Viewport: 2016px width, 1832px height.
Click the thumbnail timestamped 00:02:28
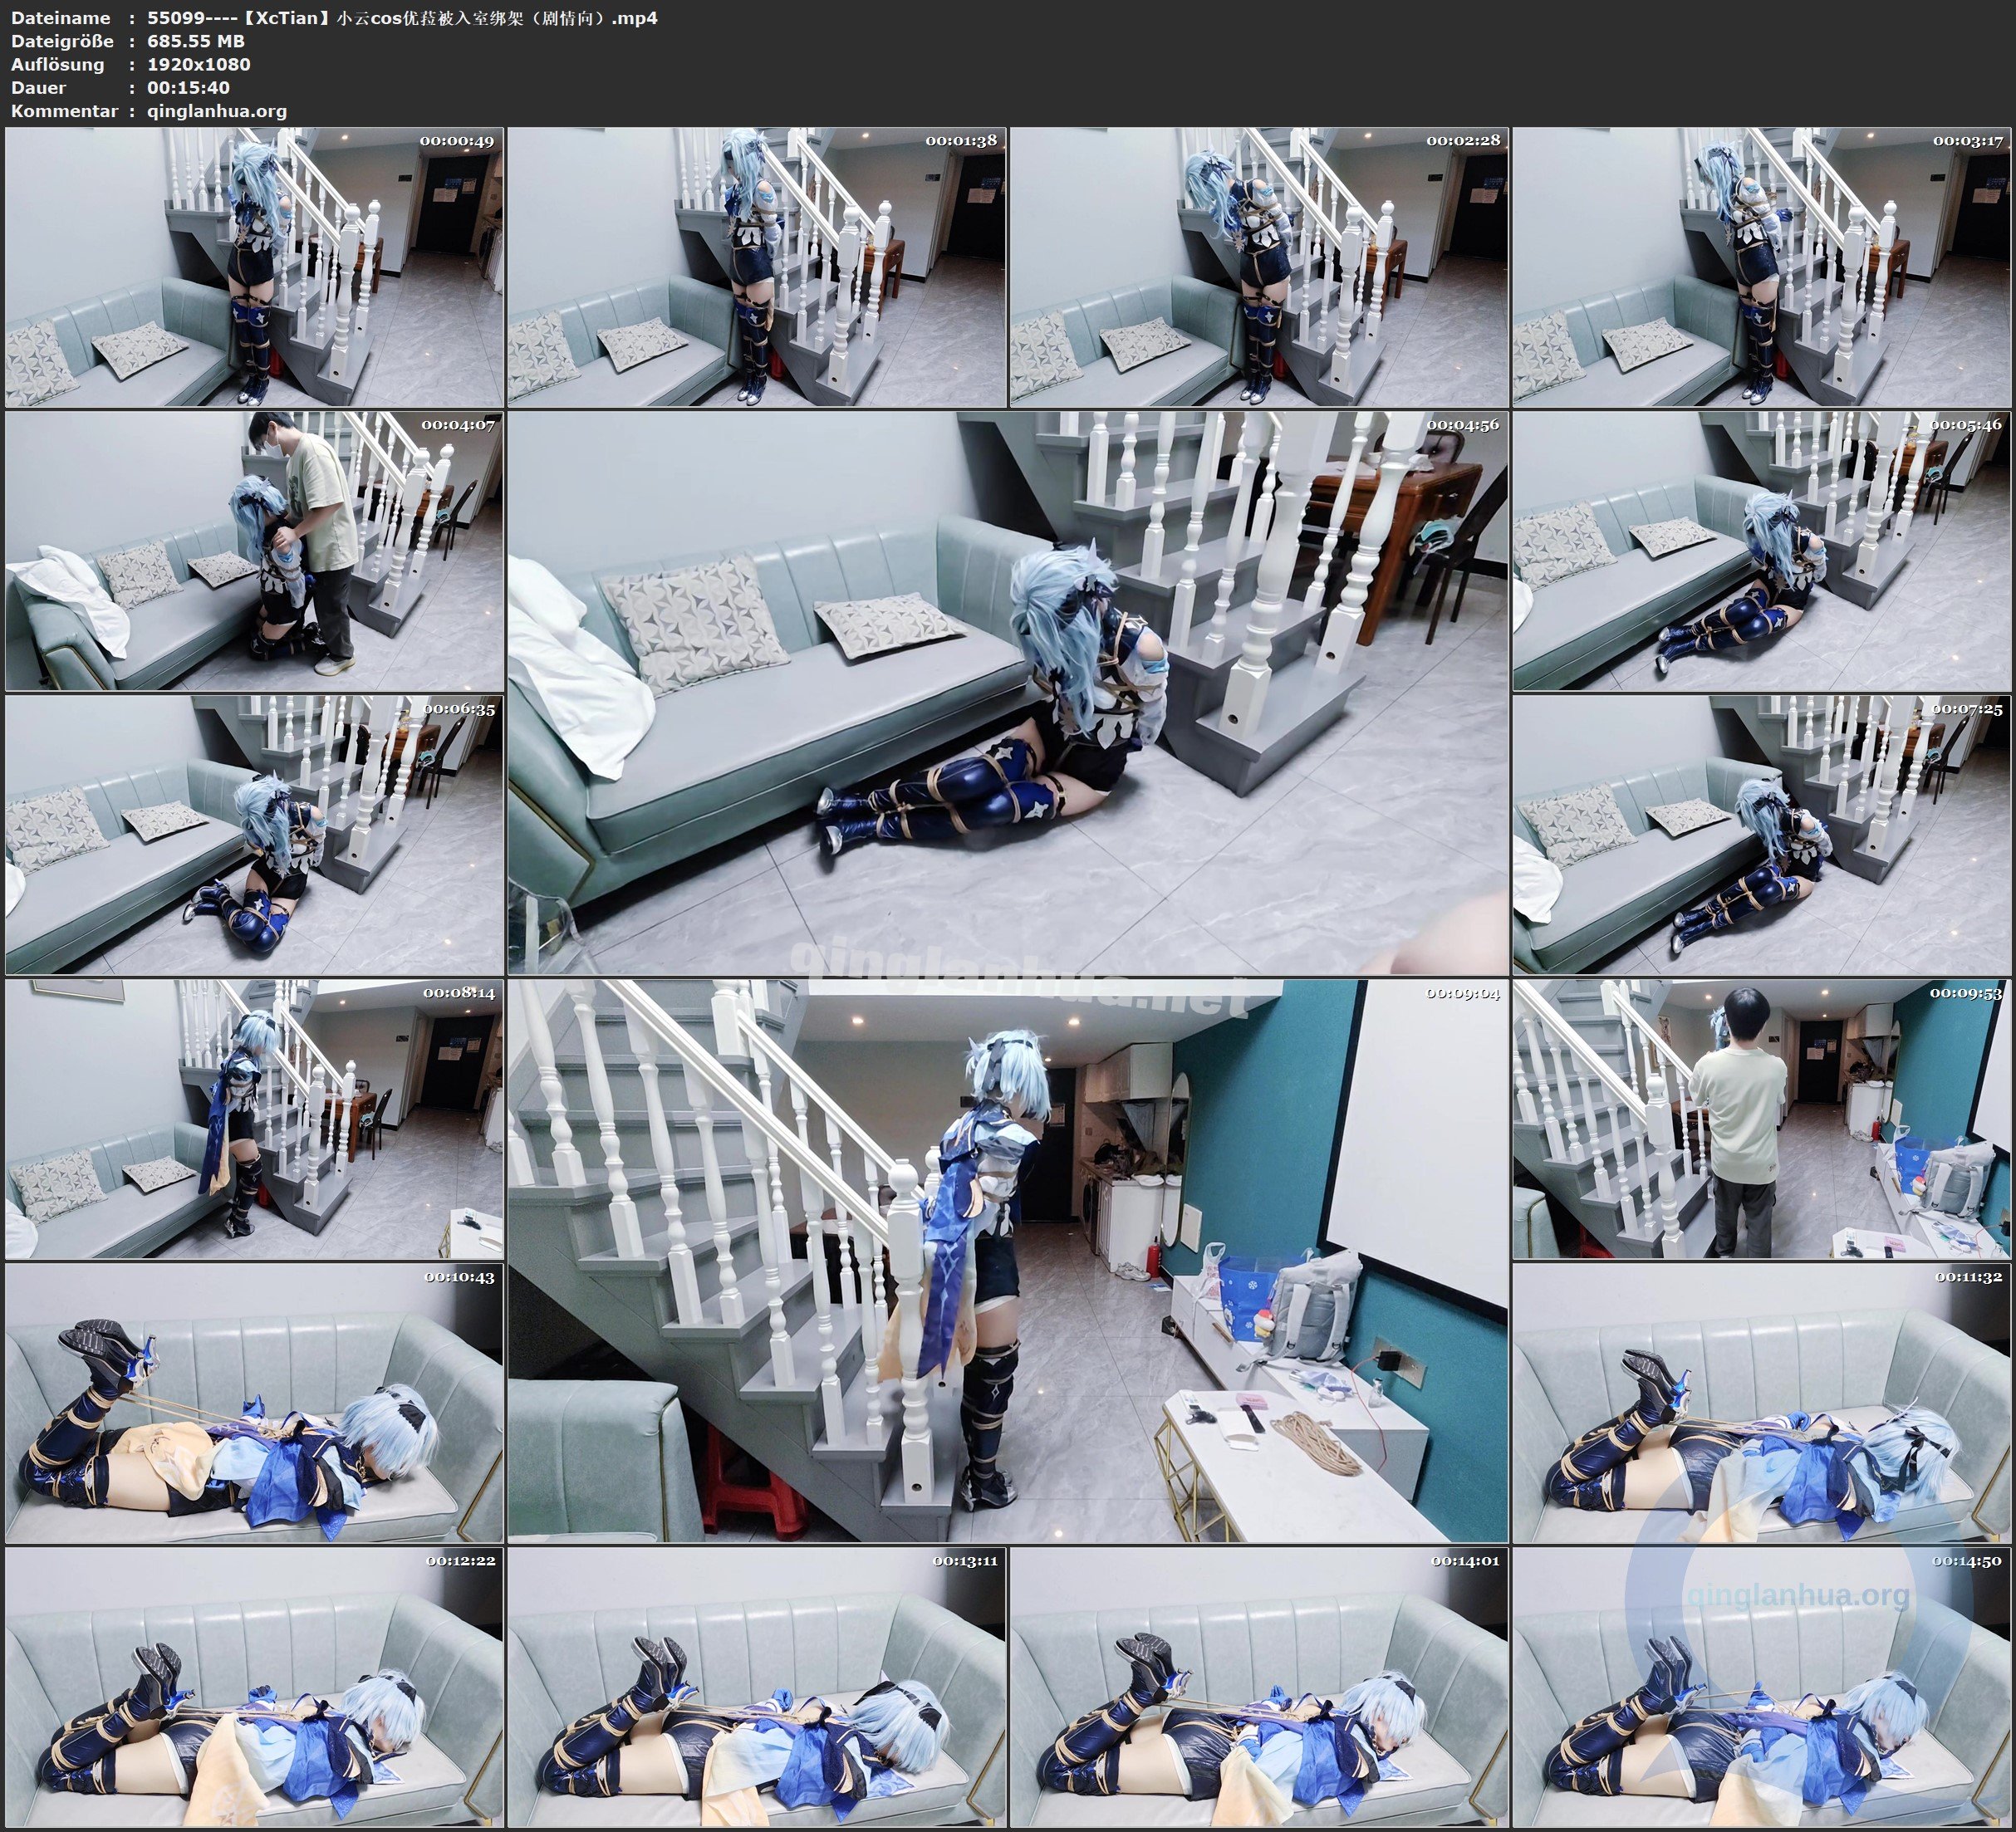pos(1259,267)
